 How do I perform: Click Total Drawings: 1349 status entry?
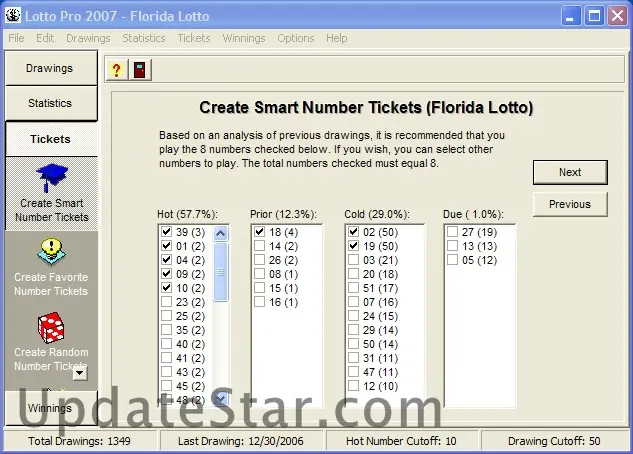pyautogui.click(x=80, y=441)
